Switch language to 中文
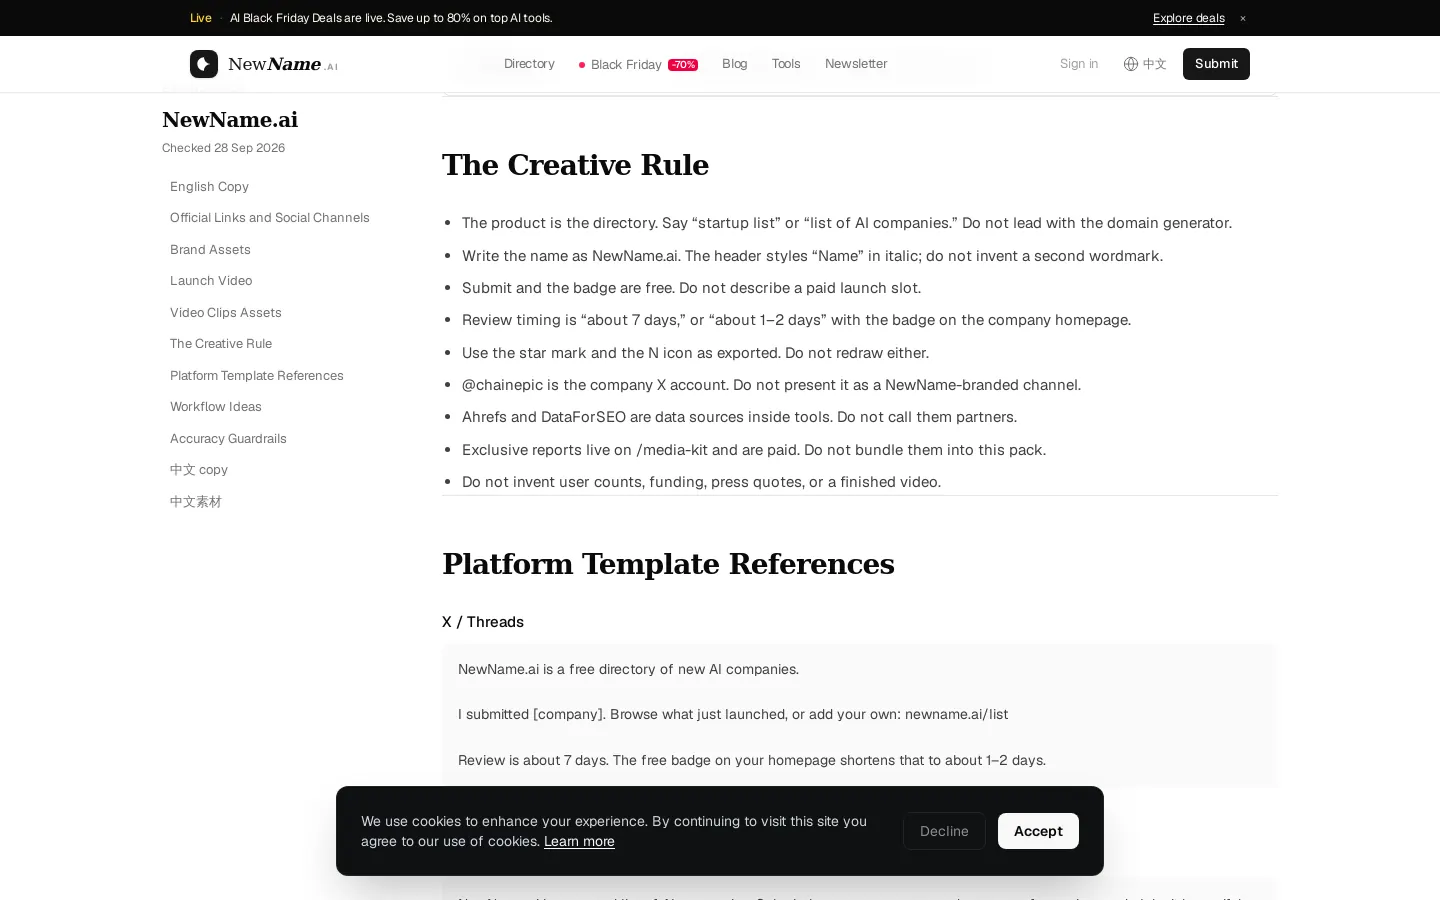 pyautogui.click(x=1155, y=64)
